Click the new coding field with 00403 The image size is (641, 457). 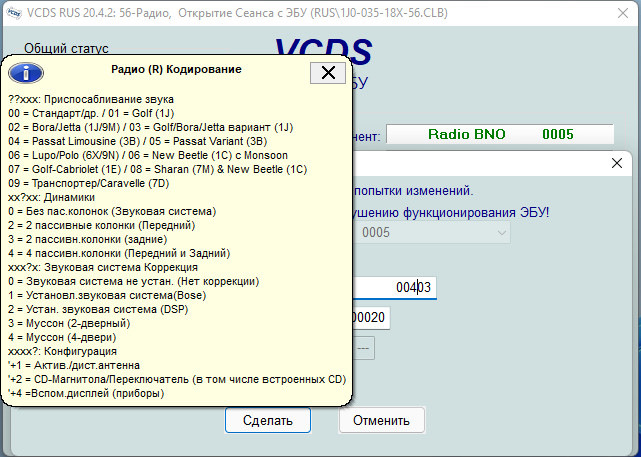click(394, 287)
